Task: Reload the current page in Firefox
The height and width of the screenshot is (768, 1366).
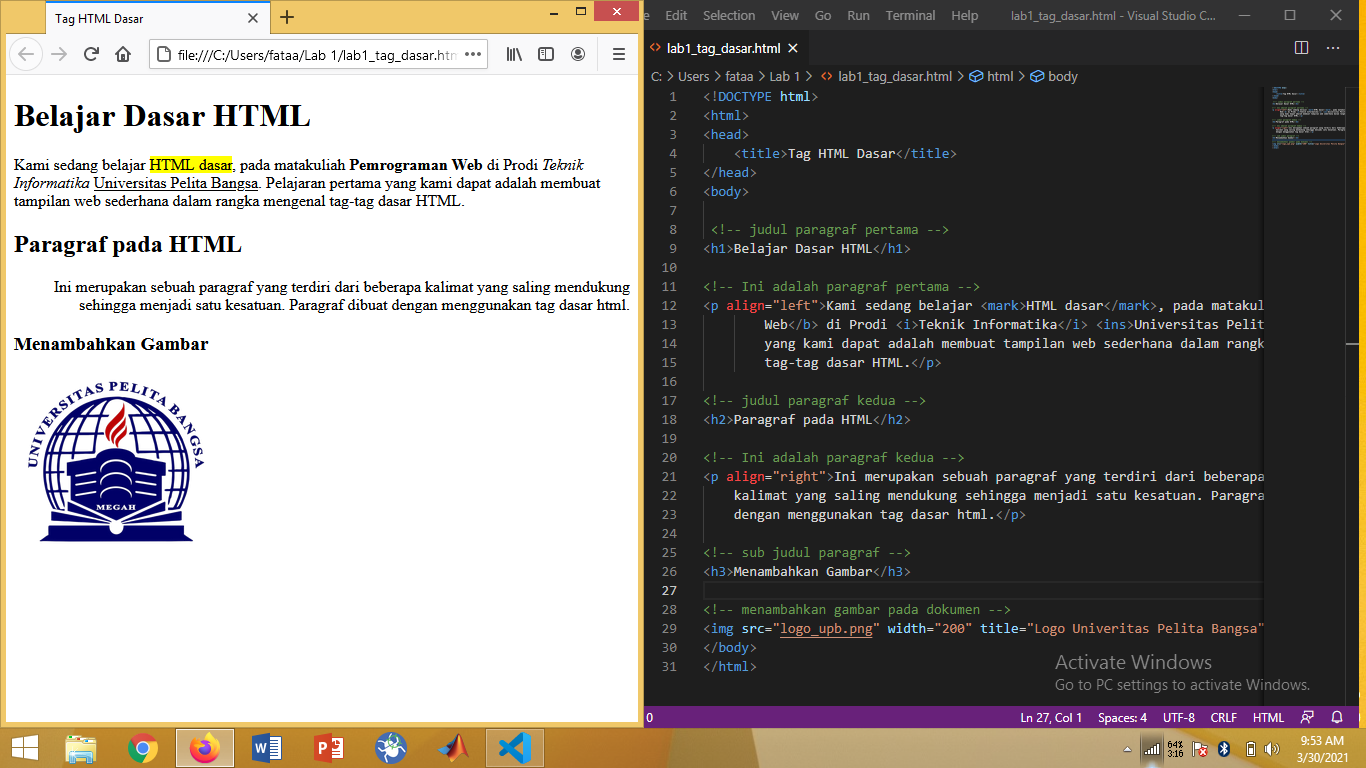Action: 91,55
